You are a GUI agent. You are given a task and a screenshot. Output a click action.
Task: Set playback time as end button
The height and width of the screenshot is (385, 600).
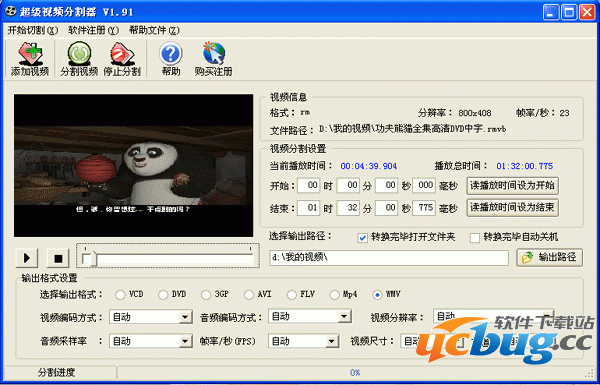512,208
